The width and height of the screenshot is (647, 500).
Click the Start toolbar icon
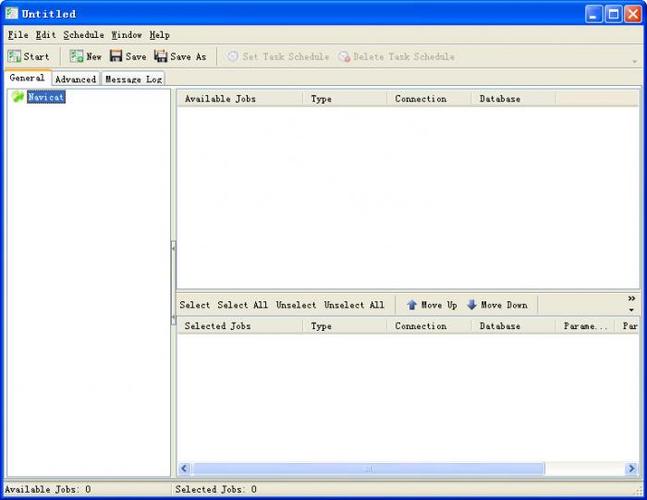click(14, 57)
